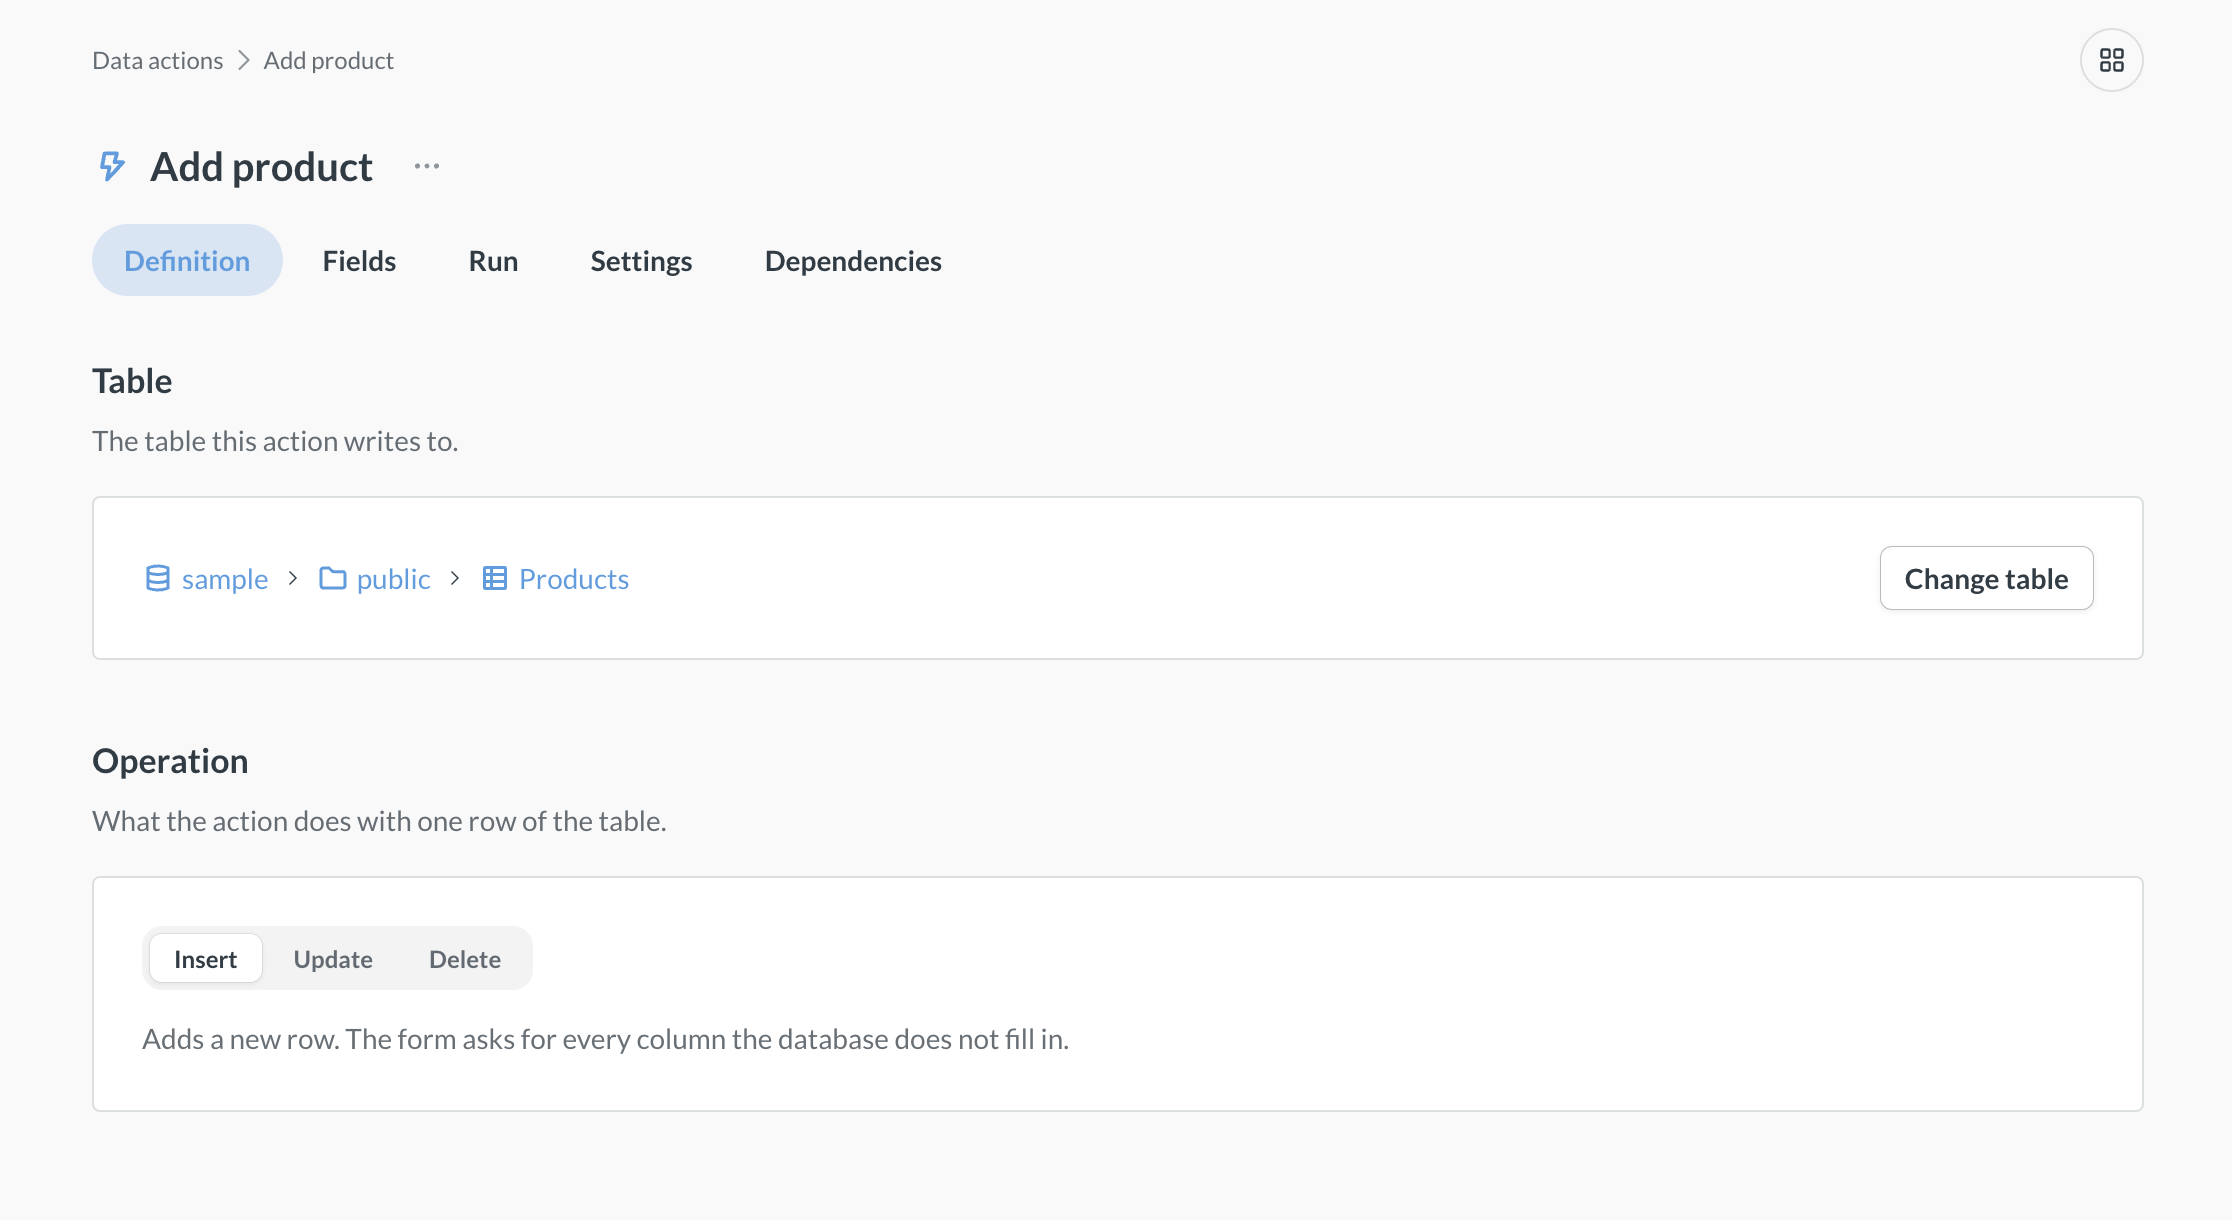The height and width of the screenshot is (1220, 2232).
Task: Open the grid apps icon button
Action: (2111, 60)
